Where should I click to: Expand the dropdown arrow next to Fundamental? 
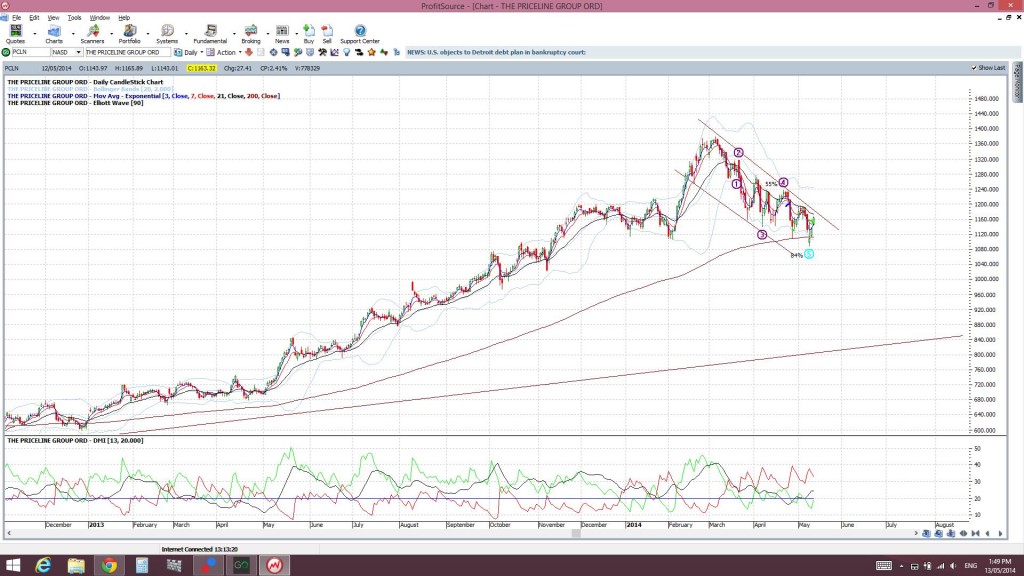(234, 33)
